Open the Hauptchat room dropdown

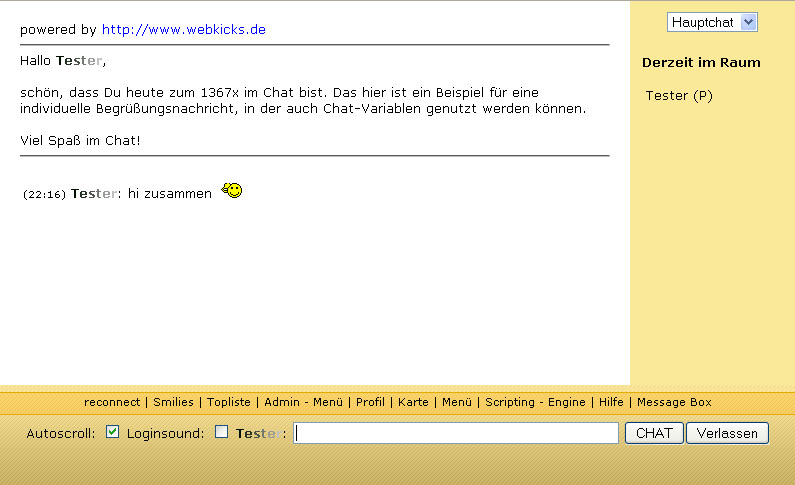point(712,22)
